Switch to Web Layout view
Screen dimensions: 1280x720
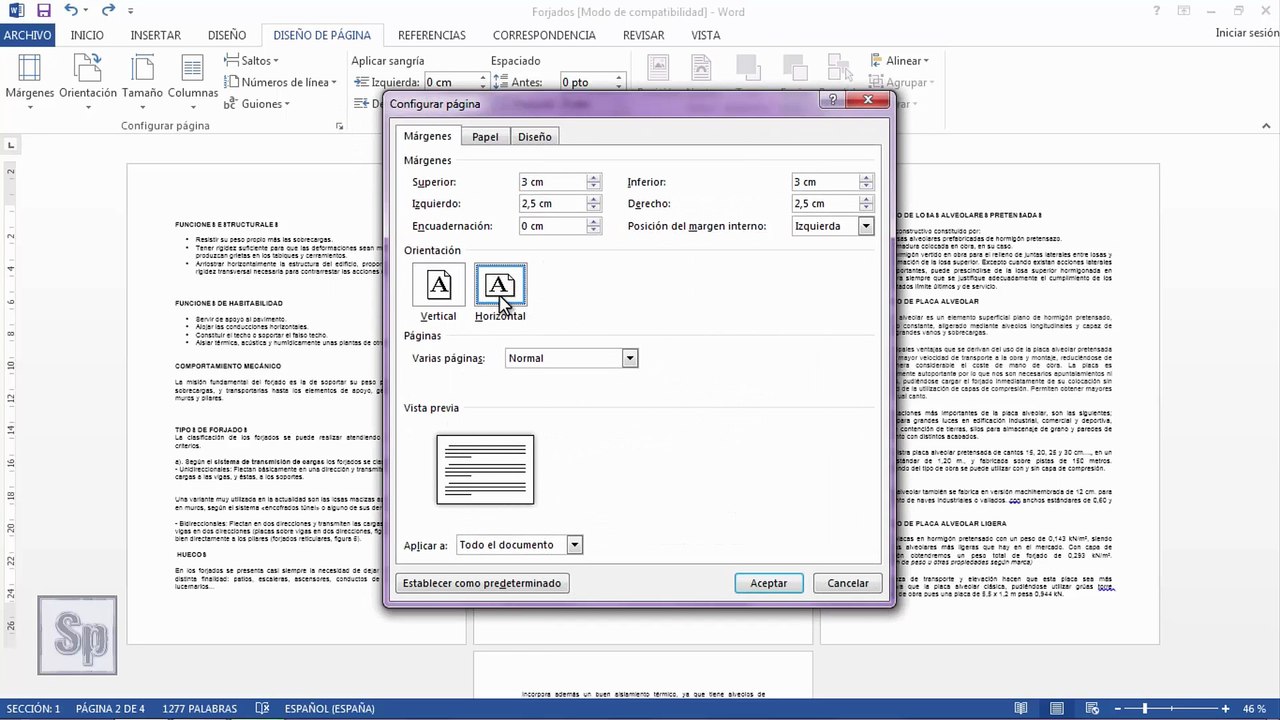click(1090, 709)
